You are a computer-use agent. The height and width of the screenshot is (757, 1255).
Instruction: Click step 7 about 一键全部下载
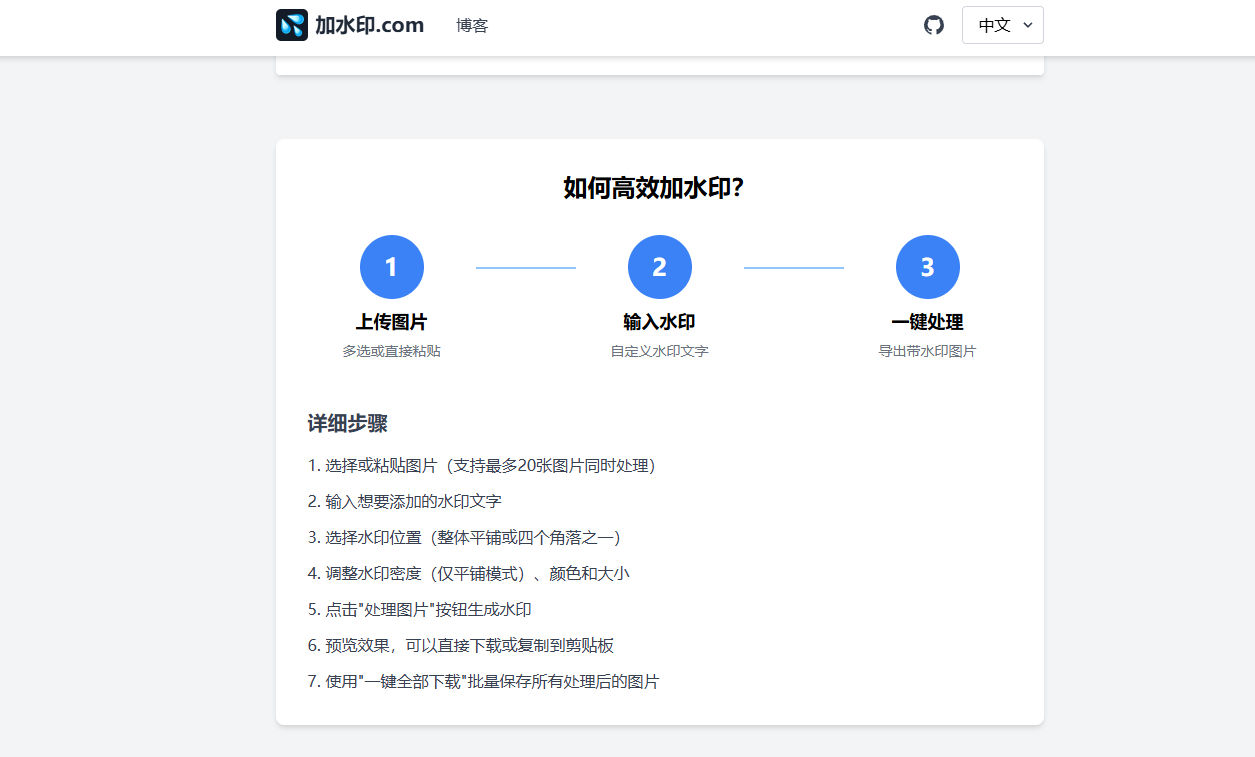coord(483,682)
